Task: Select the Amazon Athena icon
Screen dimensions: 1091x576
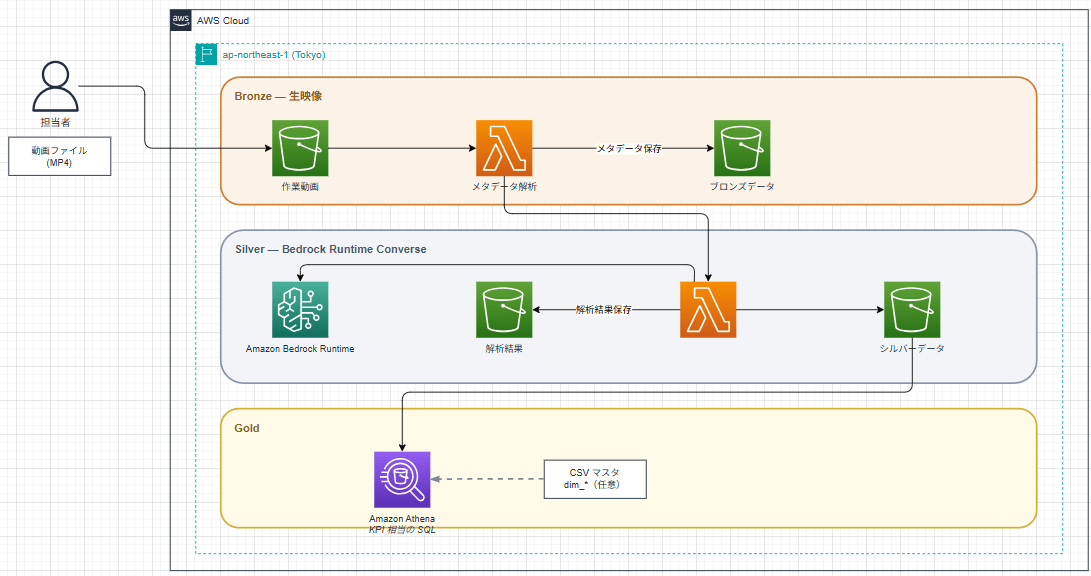Action: click(x=402, y=479)
